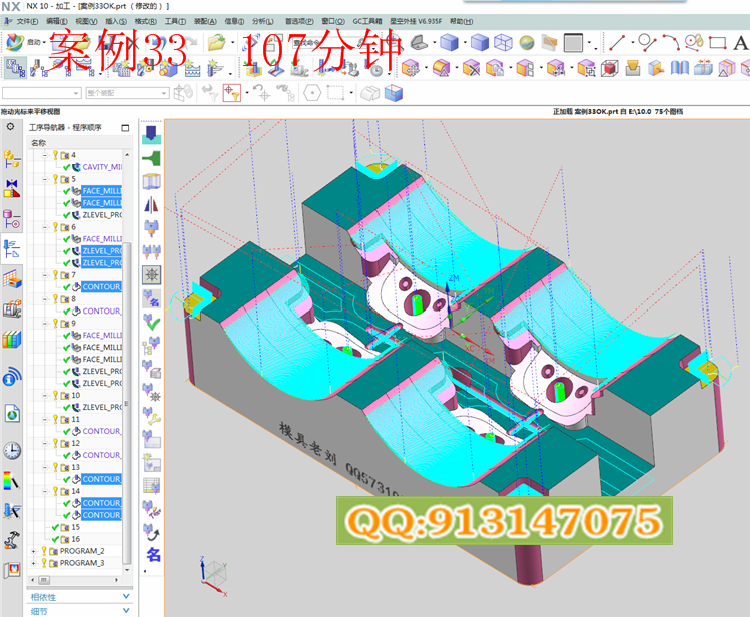This screenshot has width=750, height=617.
Task: Open the empty selection filter dropdown
Action: (x=41, y=93)
